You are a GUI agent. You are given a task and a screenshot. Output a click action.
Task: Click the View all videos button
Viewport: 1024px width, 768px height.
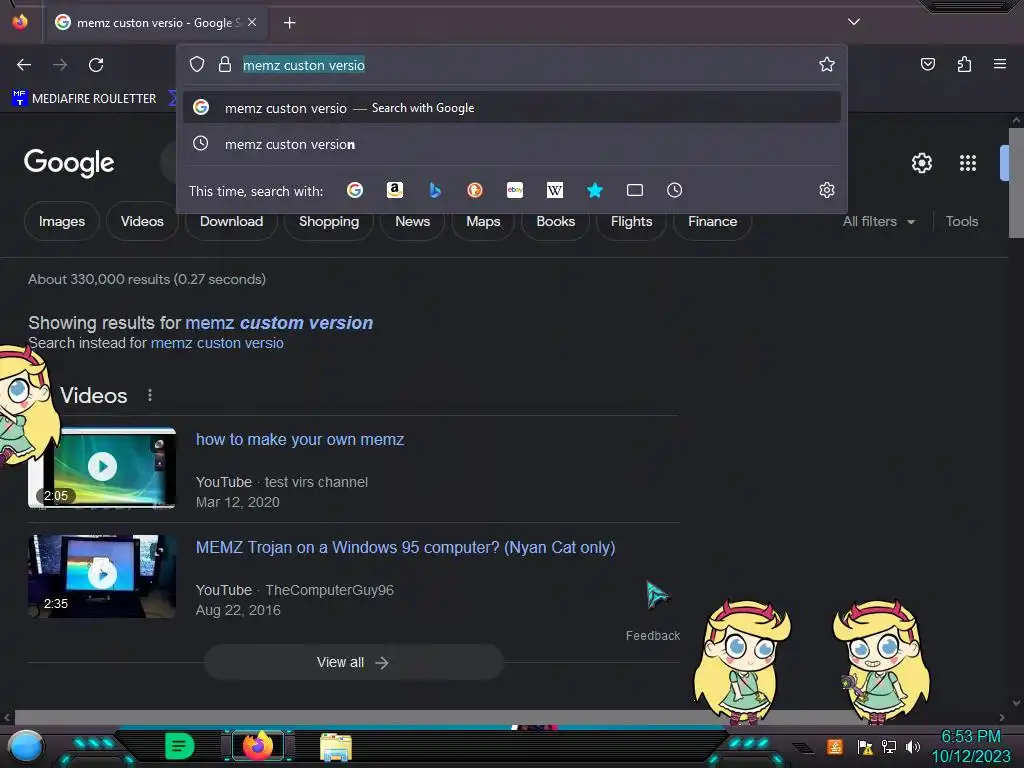point(353,662)
